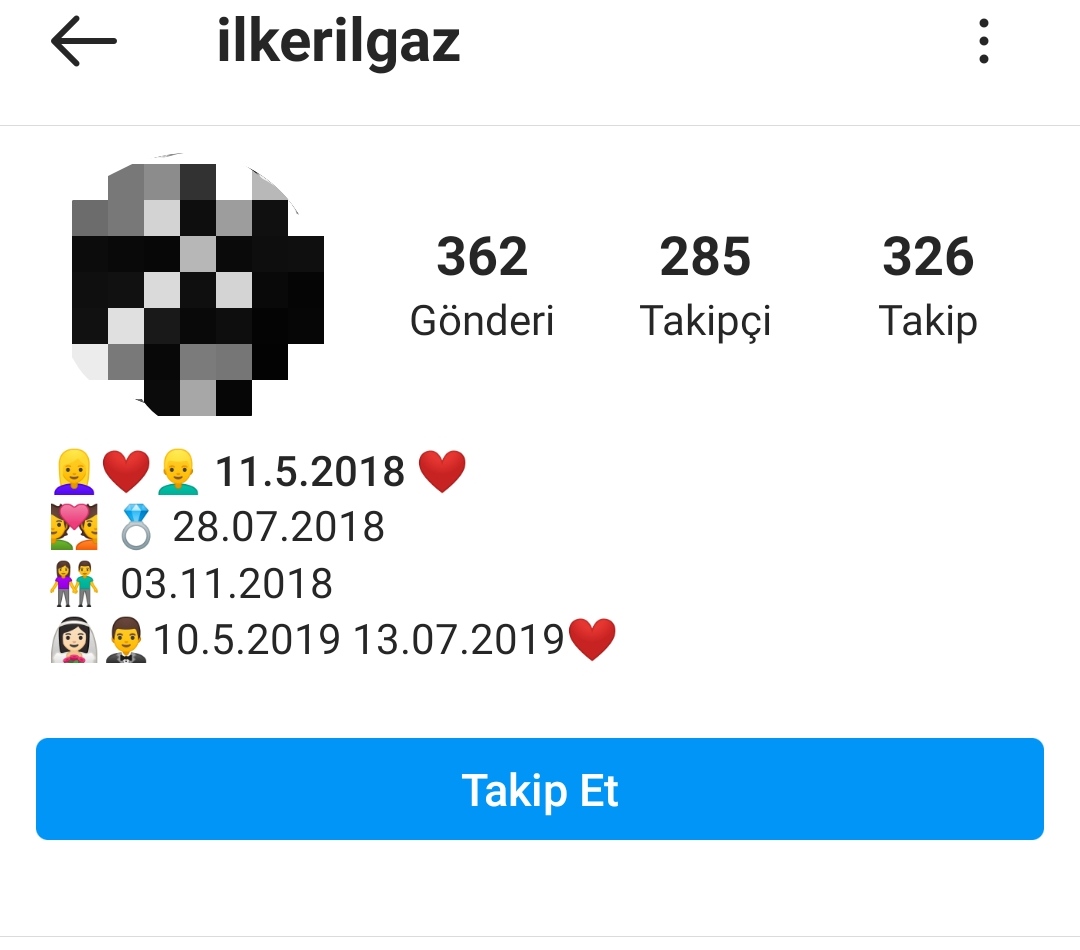Viewport: 1080px width, 950px height.
Task: View the 285 Takipçi followers list
Action: tap(705, 285)
